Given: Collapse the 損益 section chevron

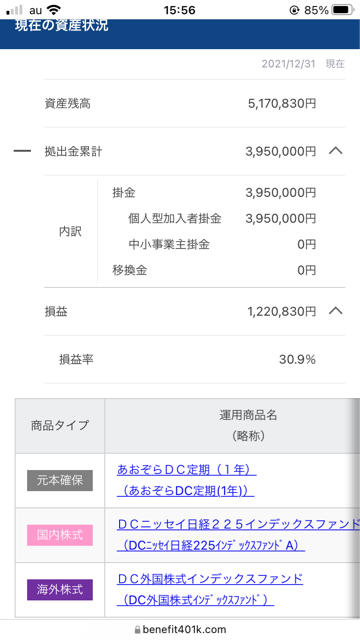Looking at the screenshot, I should pos(336,311).
